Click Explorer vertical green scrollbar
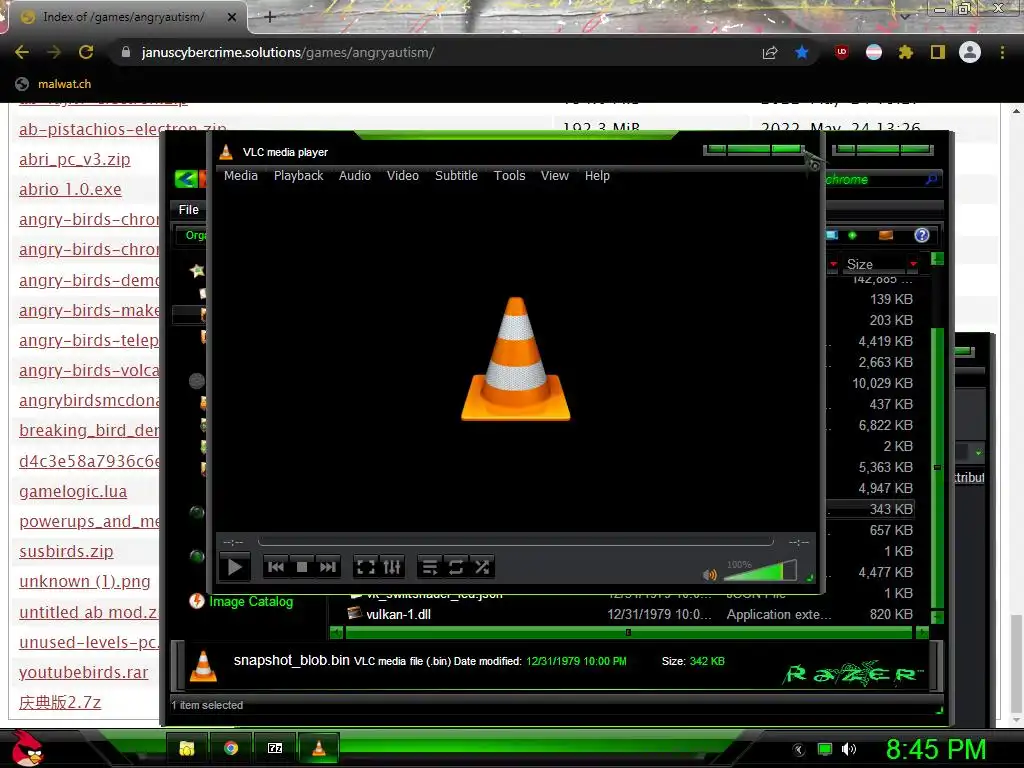Viewport: 1024px width, 768px height. pos(937,467)
